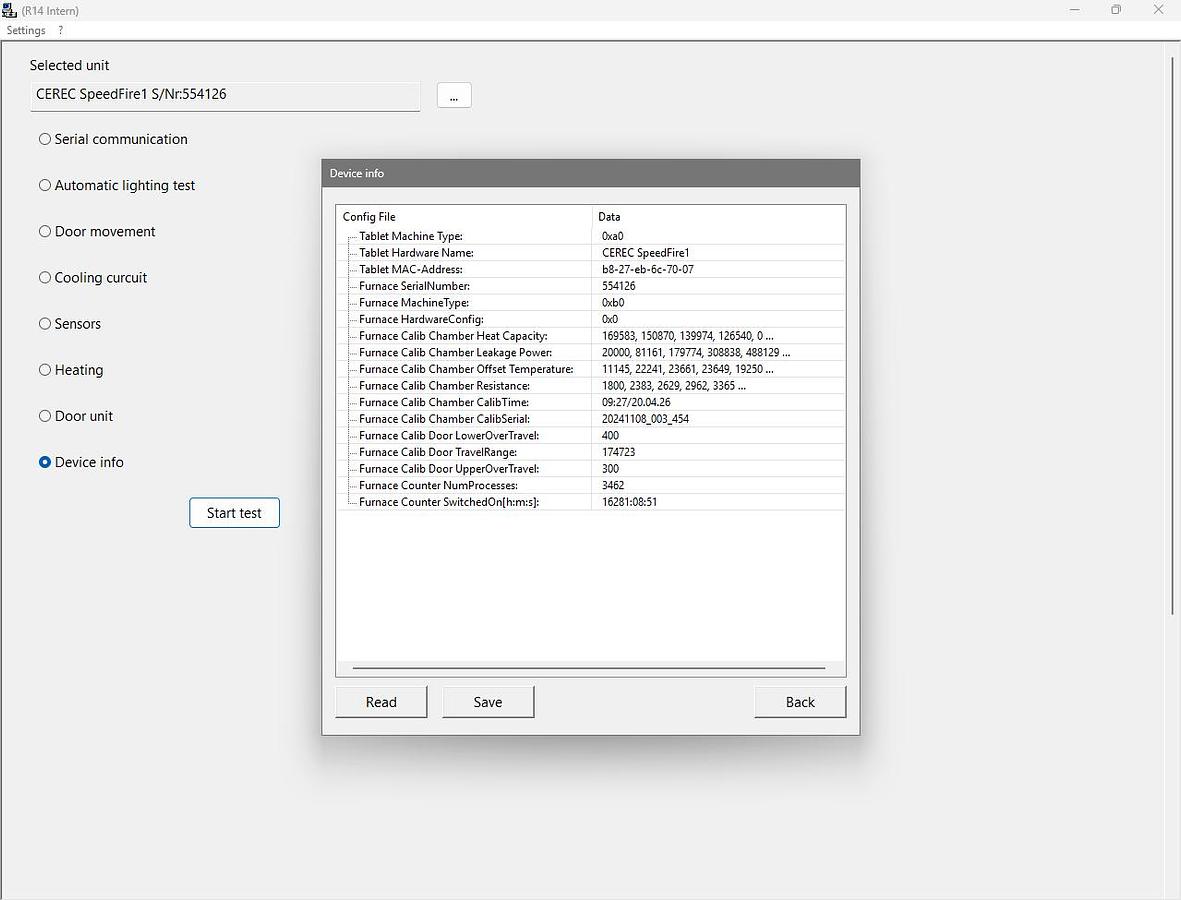Choose the Sensors test option
Image resolution: width=1181 pixels, height=900 pixels.
[45, 323]
